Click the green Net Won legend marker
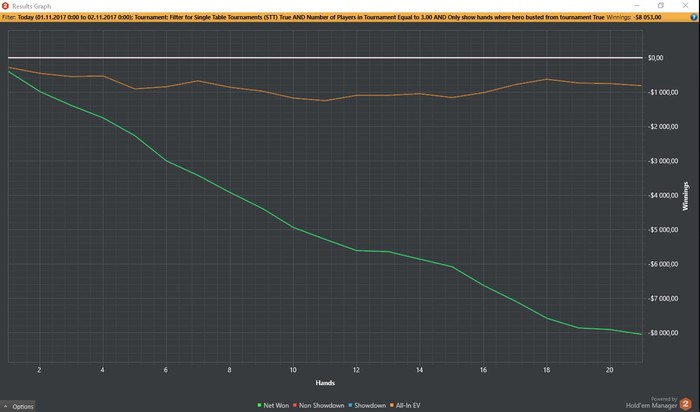This screenshot has width=700, height=412. click(259, 405)
